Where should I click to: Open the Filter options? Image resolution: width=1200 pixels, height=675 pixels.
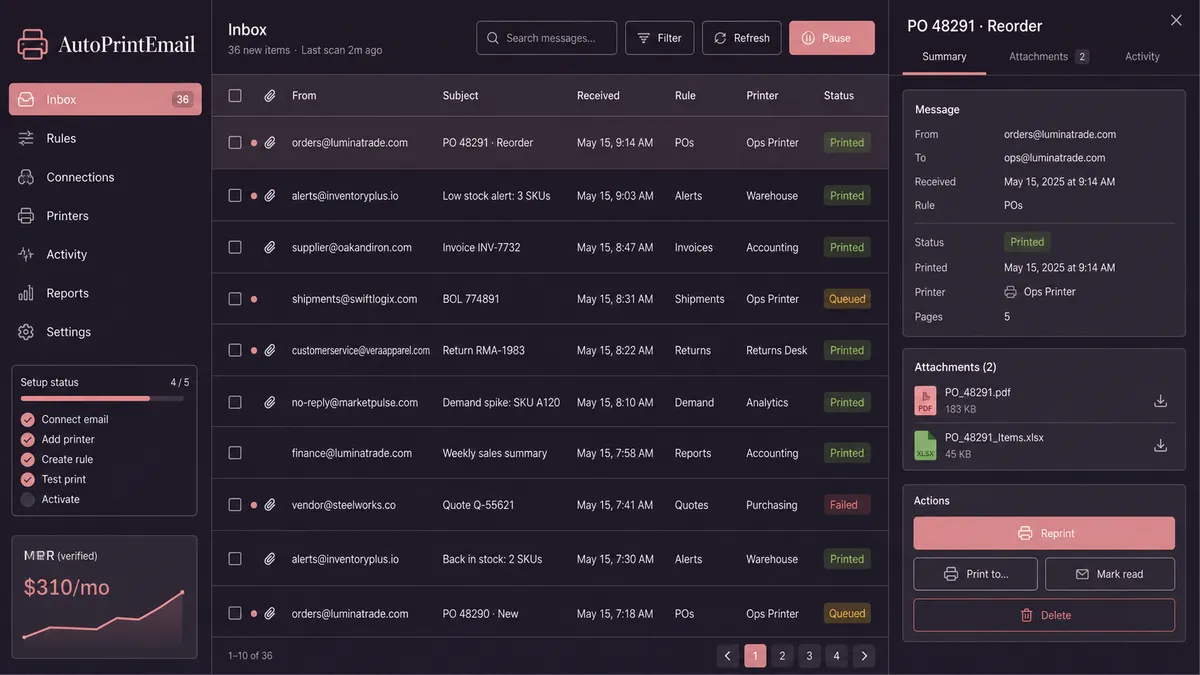660,38
